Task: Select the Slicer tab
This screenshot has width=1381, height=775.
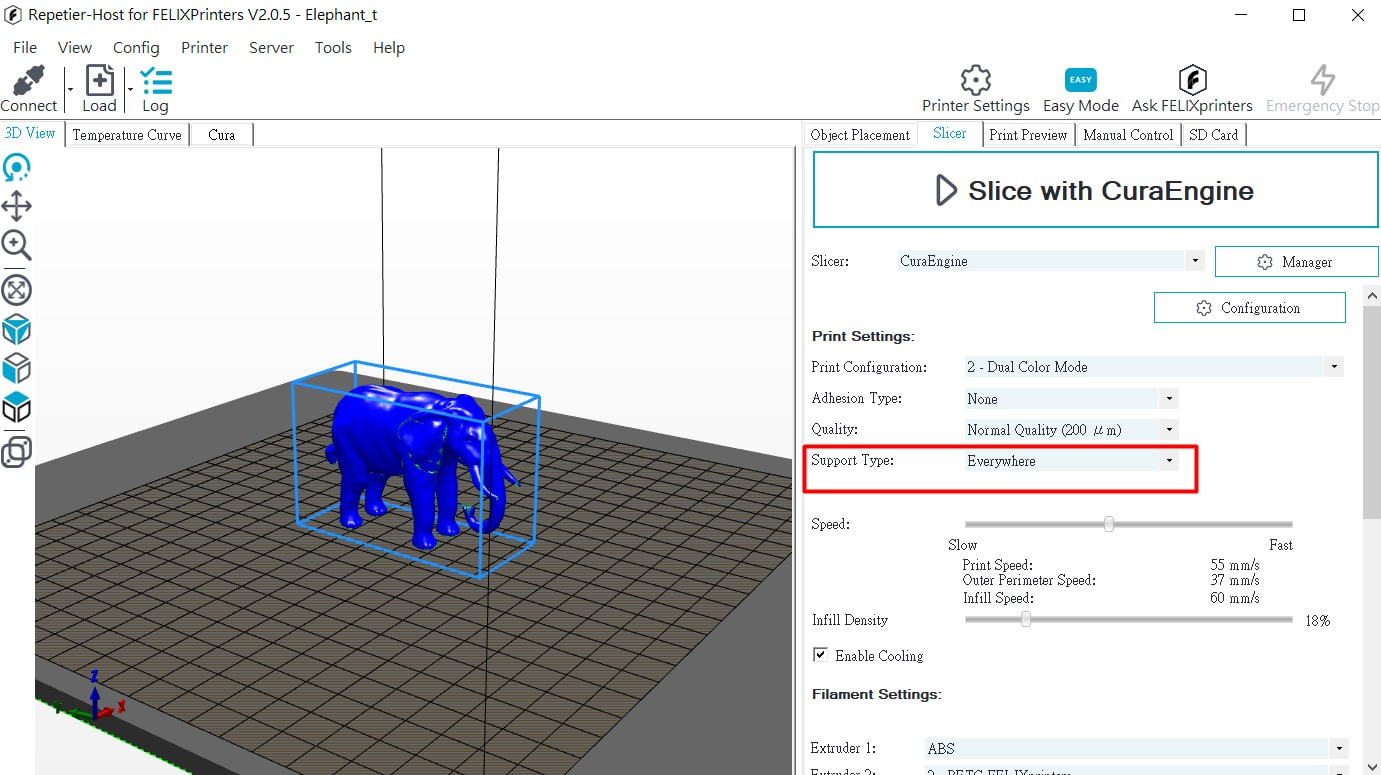Action: tap(950, 134)
